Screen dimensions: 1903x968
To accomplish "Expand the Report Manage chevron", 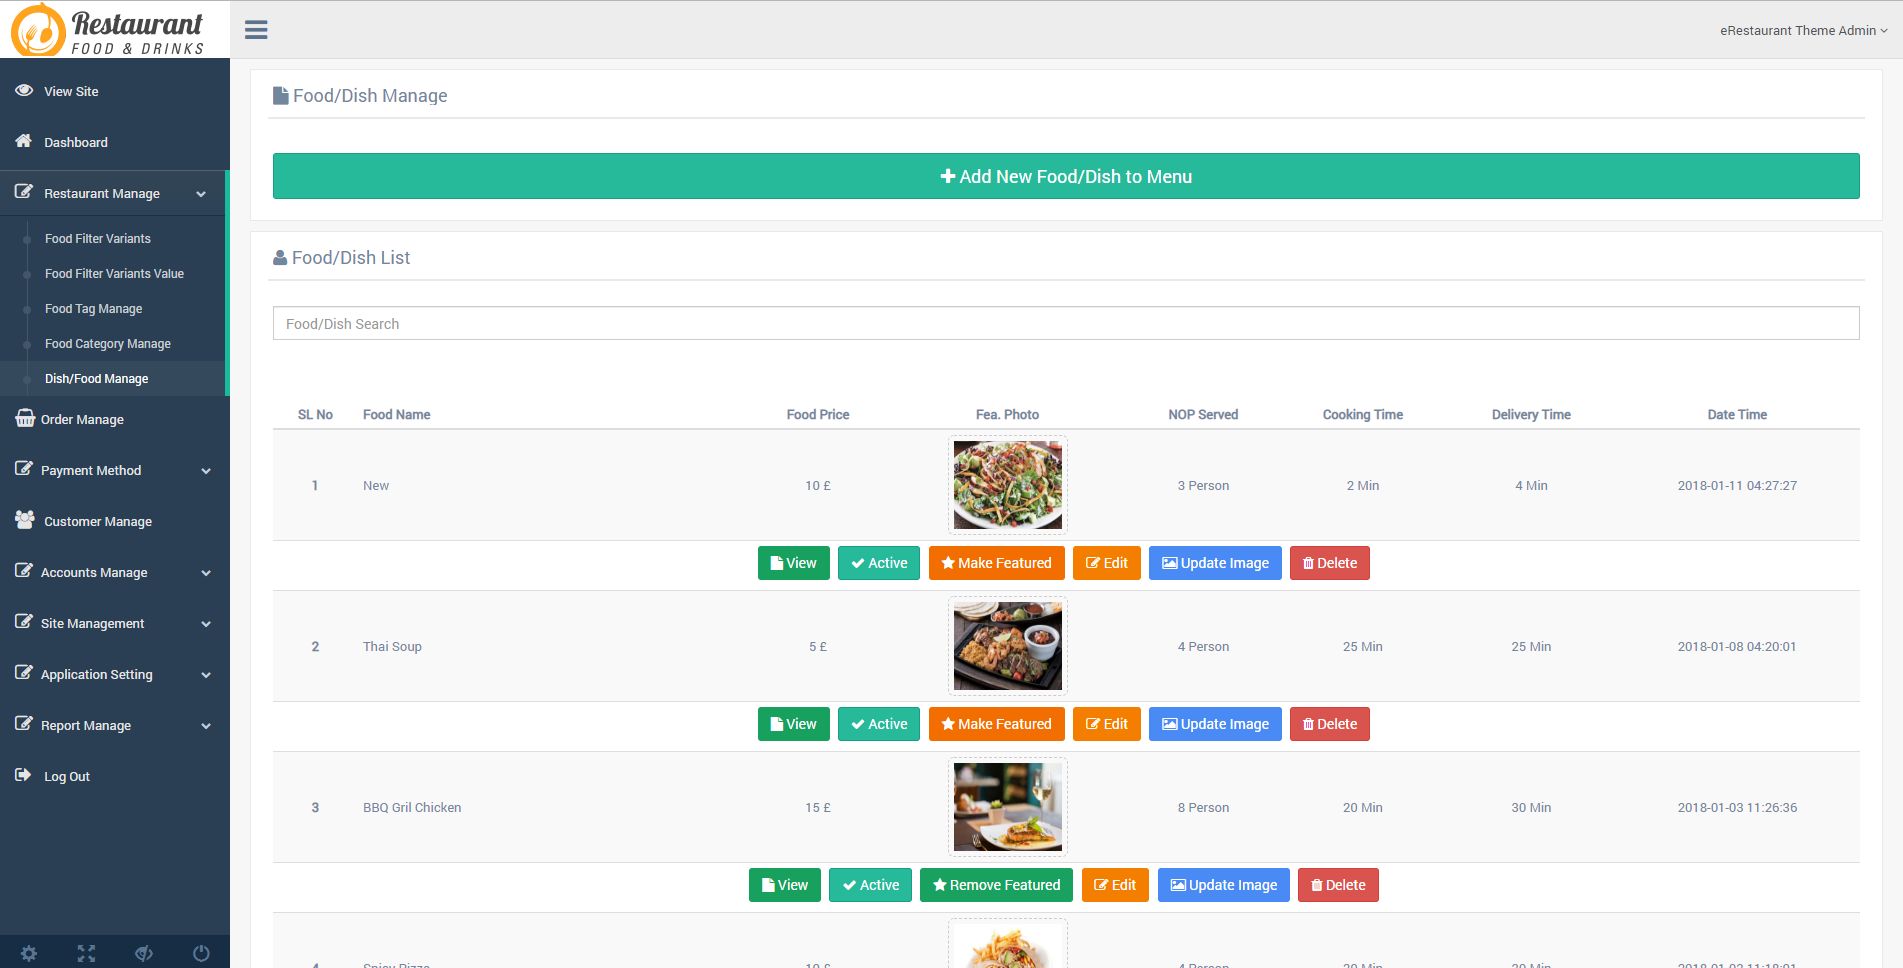I will point(206,726).
